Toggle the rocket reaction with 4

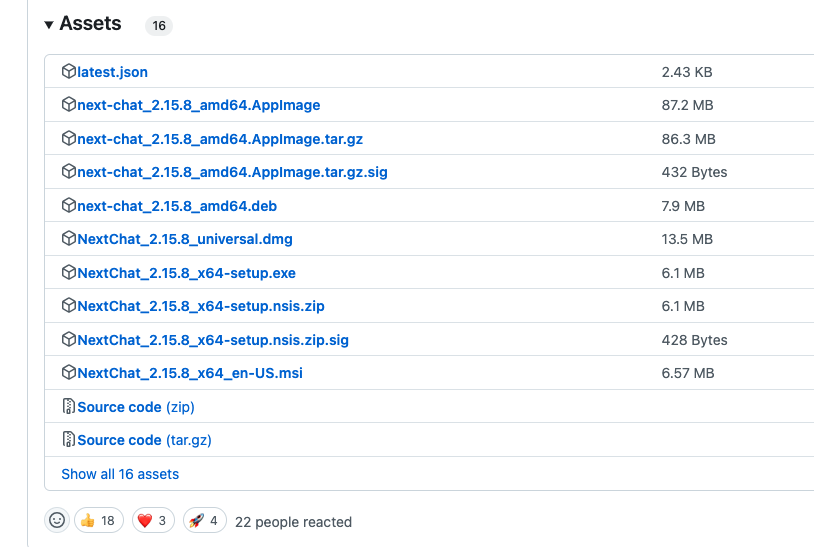click(x=205, y=521)
